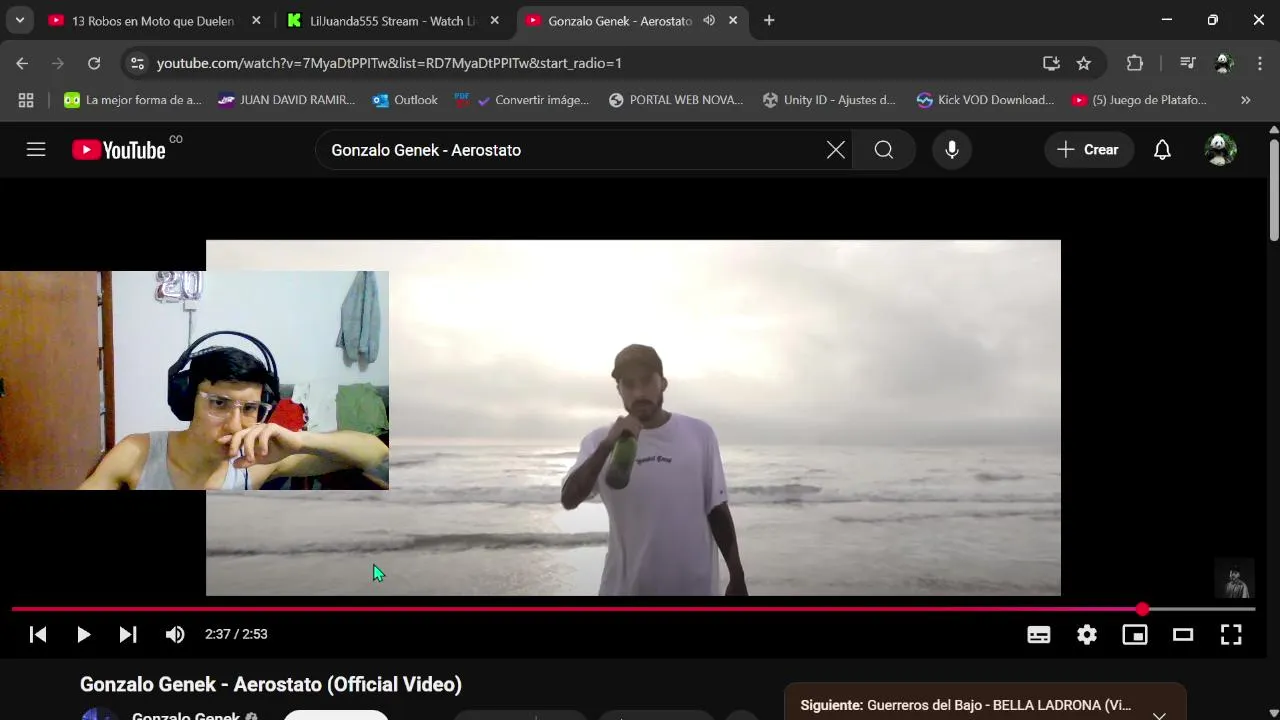Start voice search with the microphone icon
This screenshot has height=720, width=1280.
952,150
